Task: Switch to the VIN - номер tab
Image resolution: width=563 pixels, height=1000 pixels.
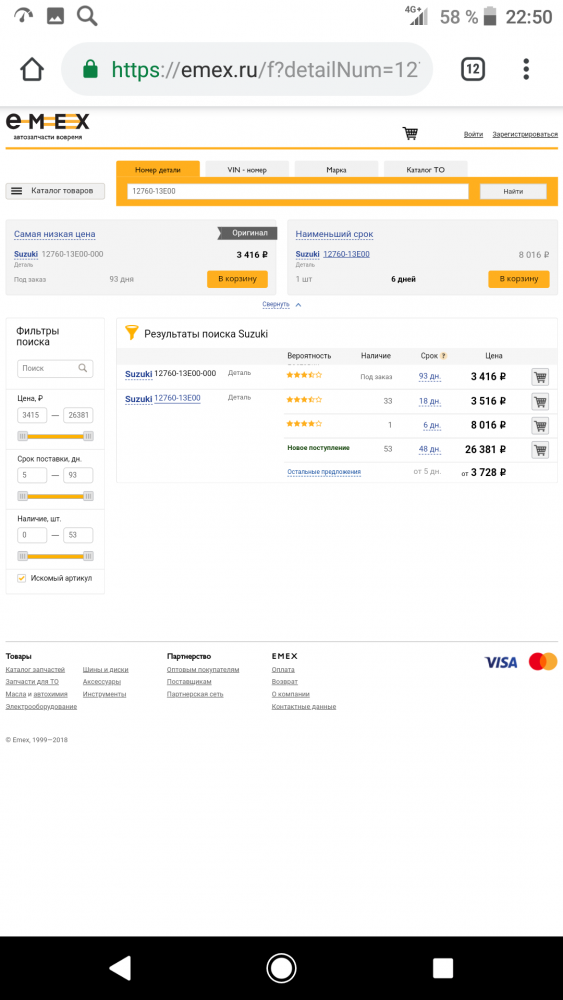Action: pos(247,170)
